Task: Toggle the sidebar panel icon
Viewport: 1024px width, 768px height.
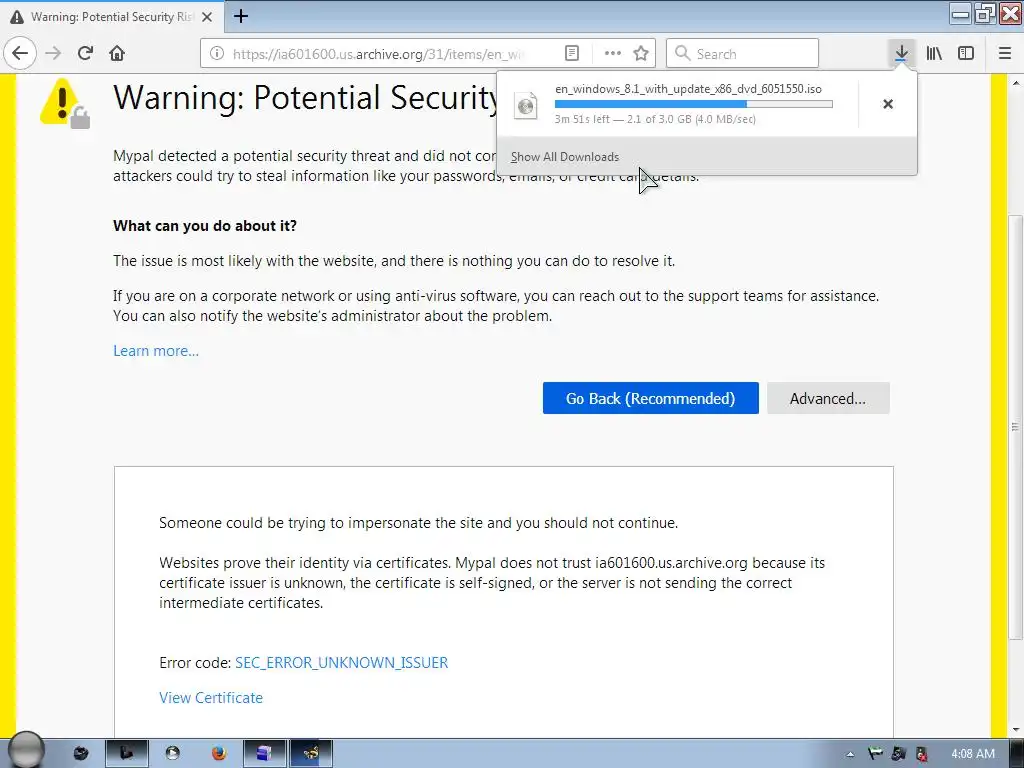Action: tap(966, 53)
